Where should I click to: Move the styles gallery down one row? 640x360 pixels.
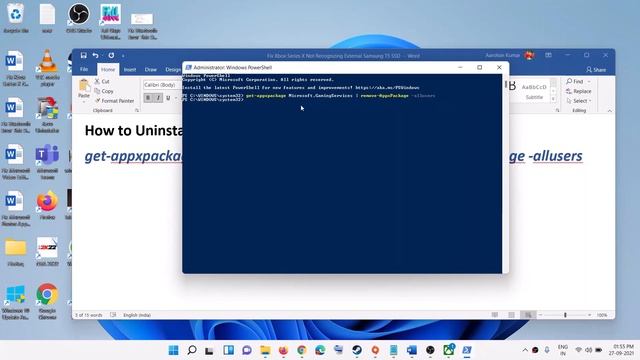click(553, 91)
